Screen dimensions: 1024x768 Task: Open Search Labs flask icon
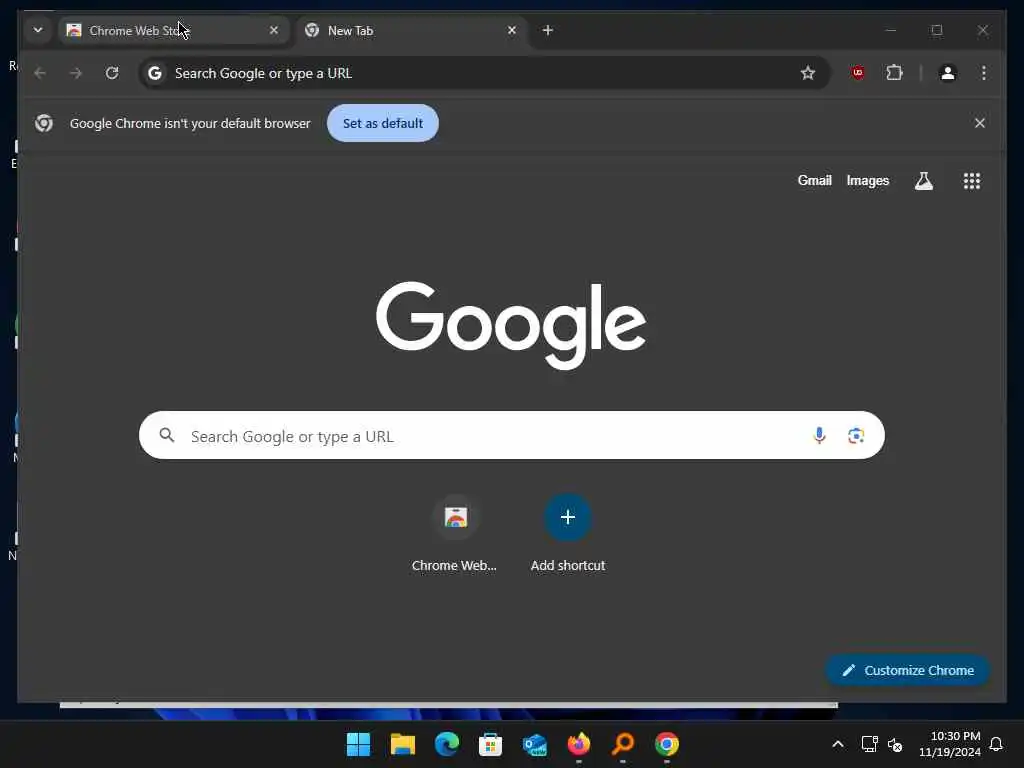pyautogui.click(x=923, y=181)
